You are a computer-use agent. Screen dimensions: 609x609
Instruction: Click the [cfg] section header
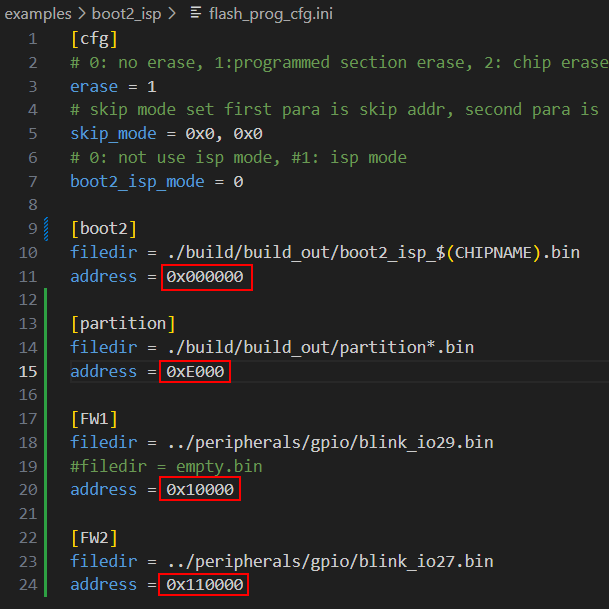click(x=94, y=39)
